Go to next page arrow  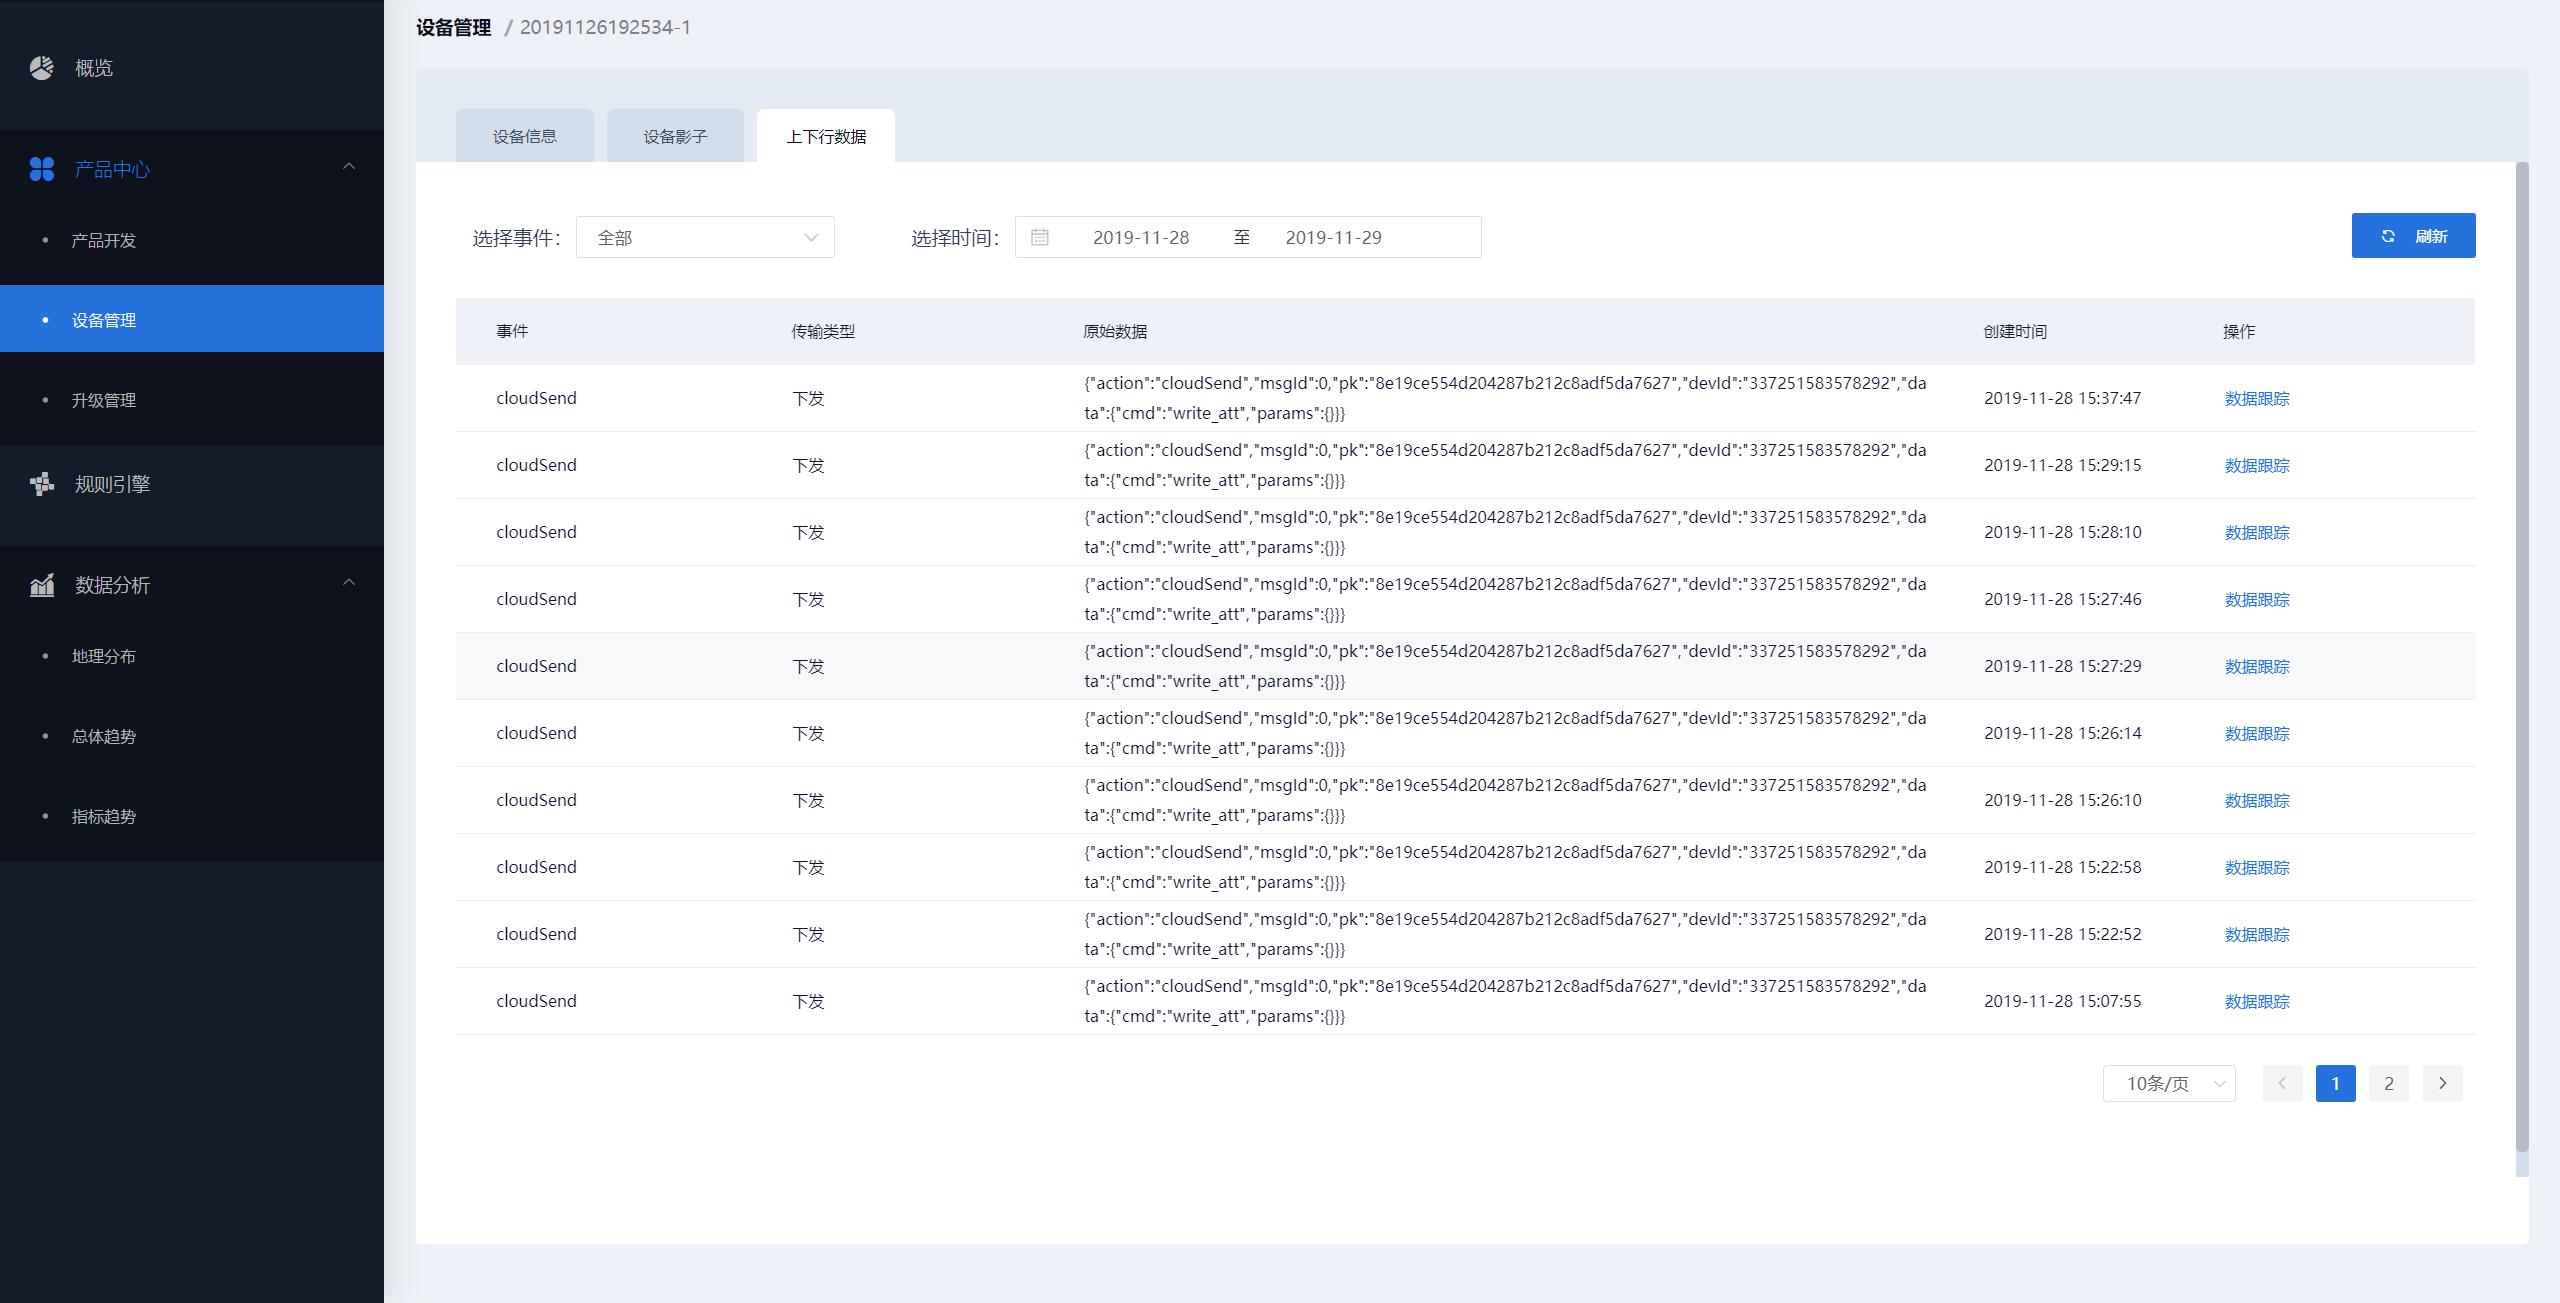click(2442, 1083)
